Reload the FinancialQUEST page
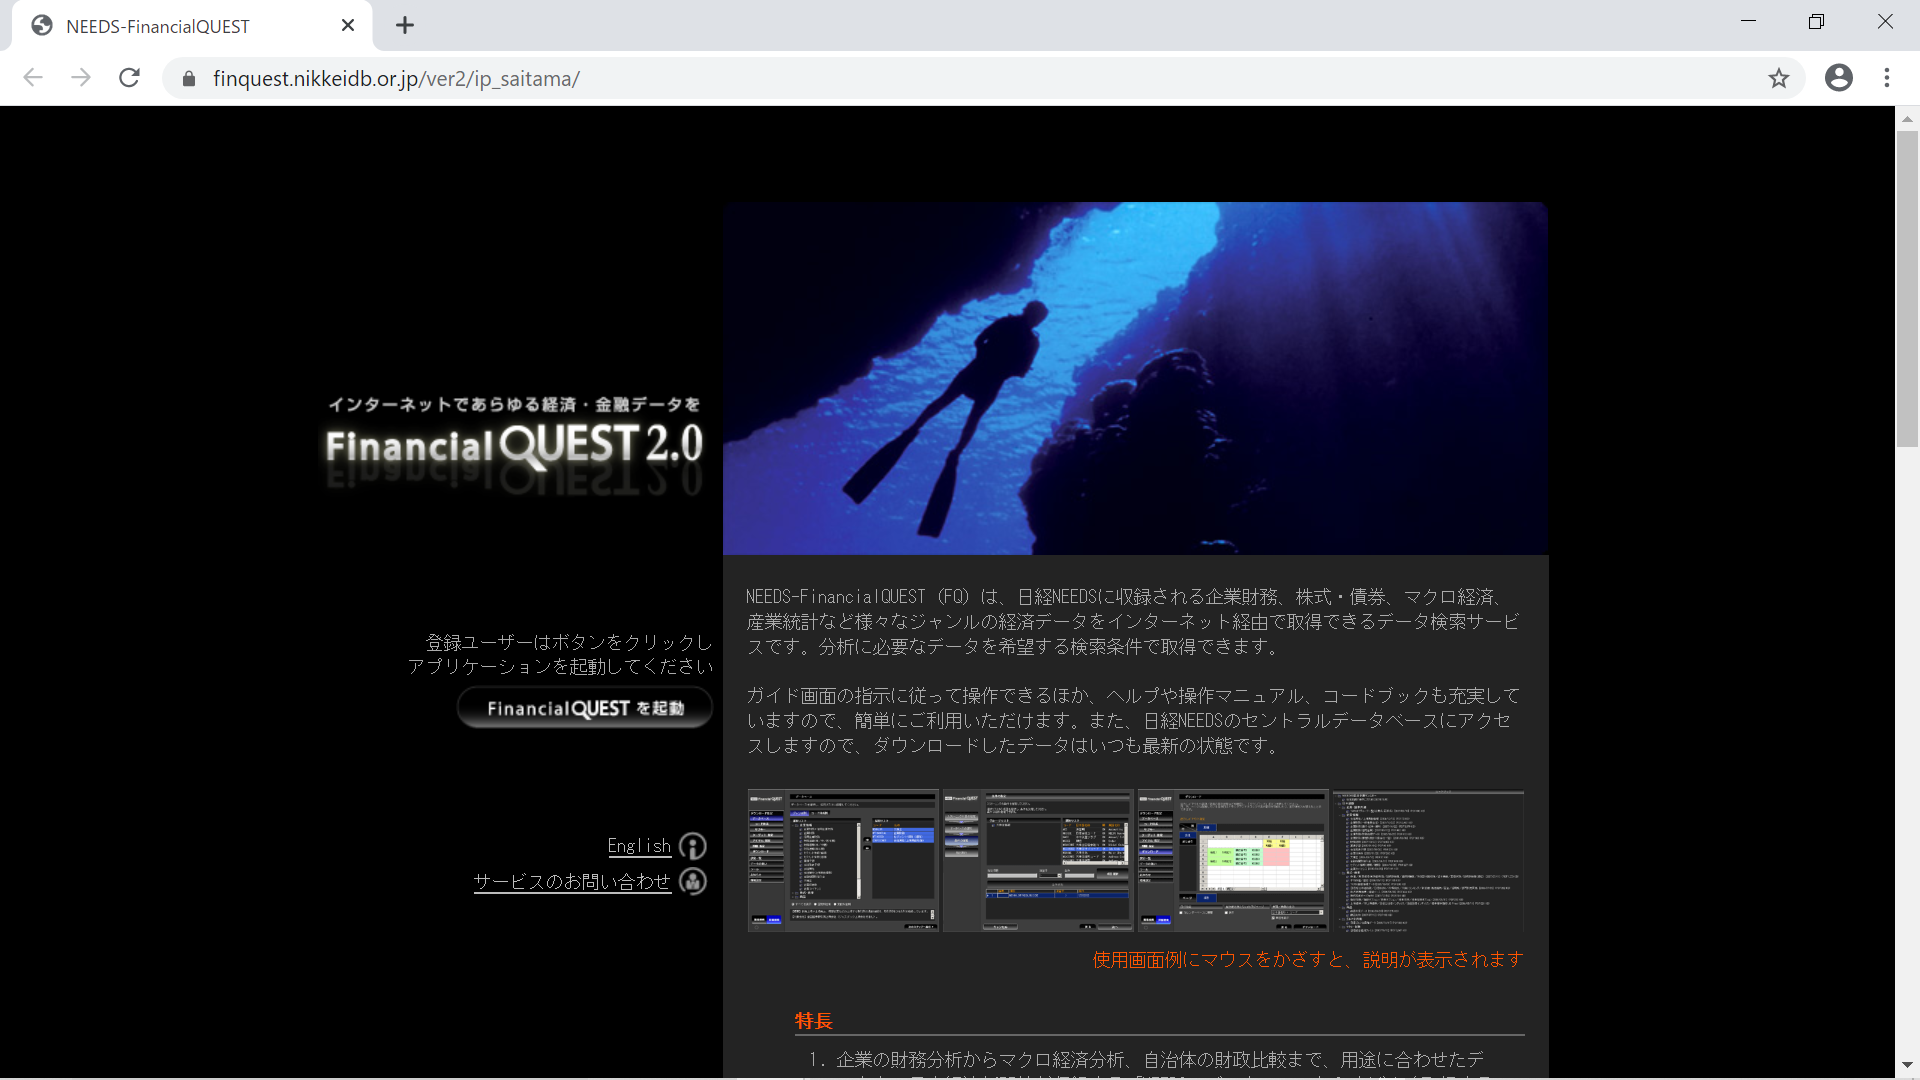The height and width of the screenshot is (1080, 1920). (x=129, y=78)
